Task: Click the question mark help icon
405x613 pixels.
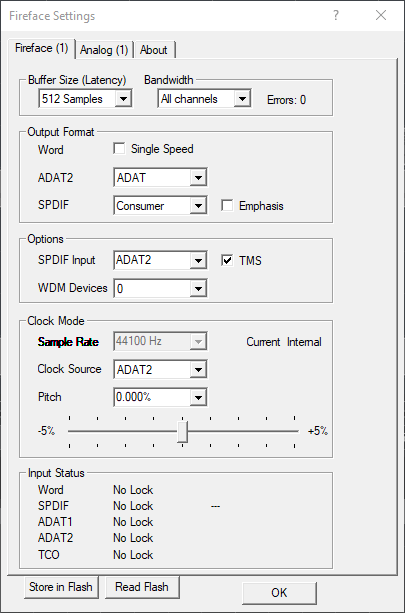Action: point(335,15)
